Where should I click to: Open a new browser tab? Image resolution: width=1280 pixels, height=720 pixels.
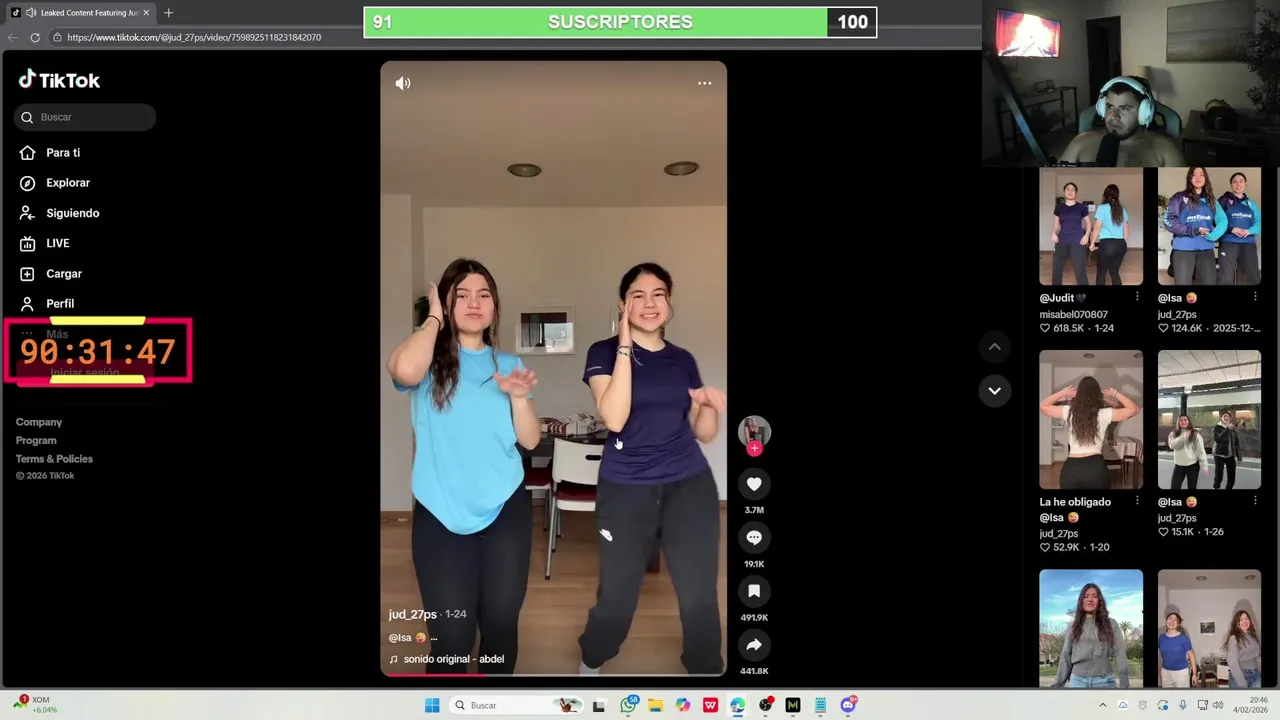[168, 13]
